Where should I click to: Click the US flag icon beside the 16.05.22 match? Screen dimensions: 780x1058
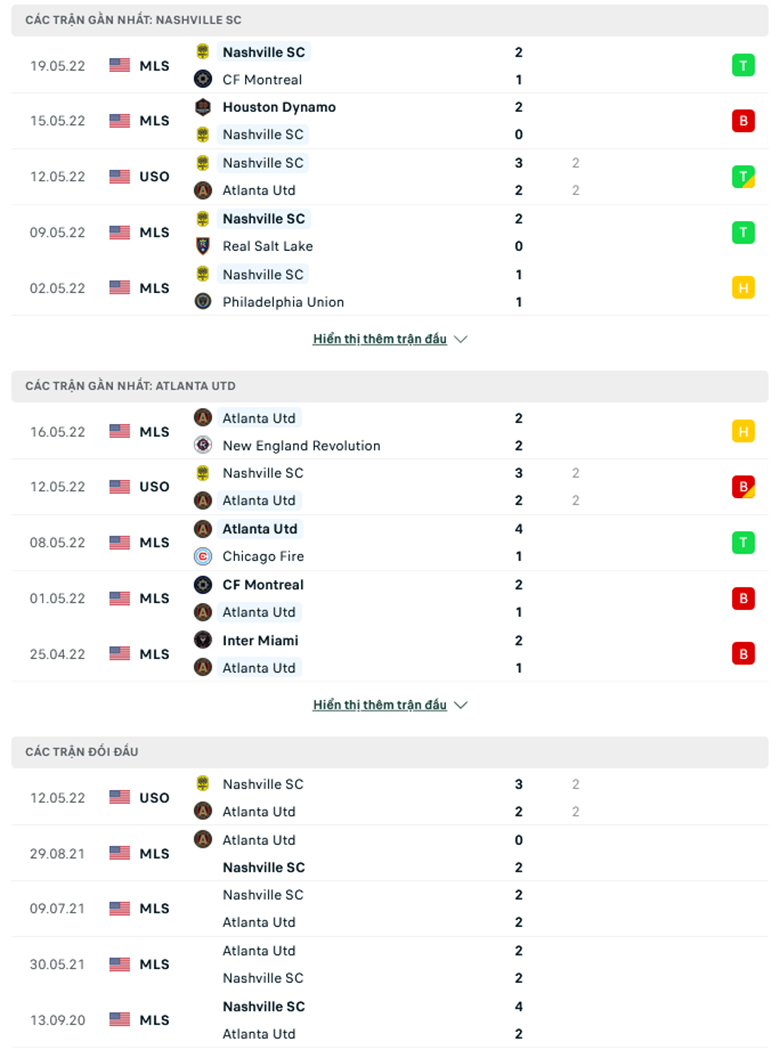coord(119,431)
